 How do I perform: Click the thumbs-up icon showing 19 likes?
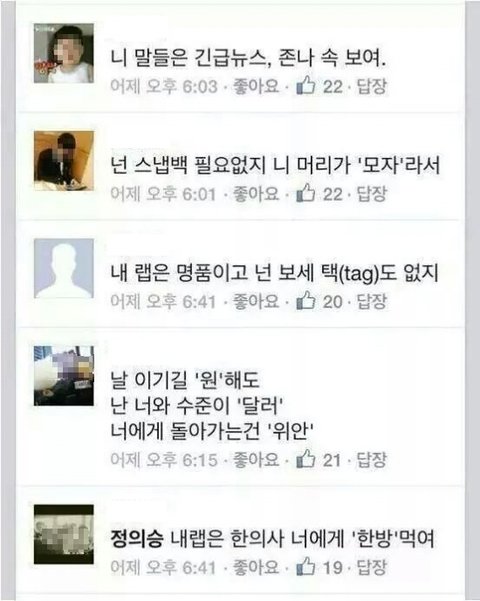click(x=306, y=567)
